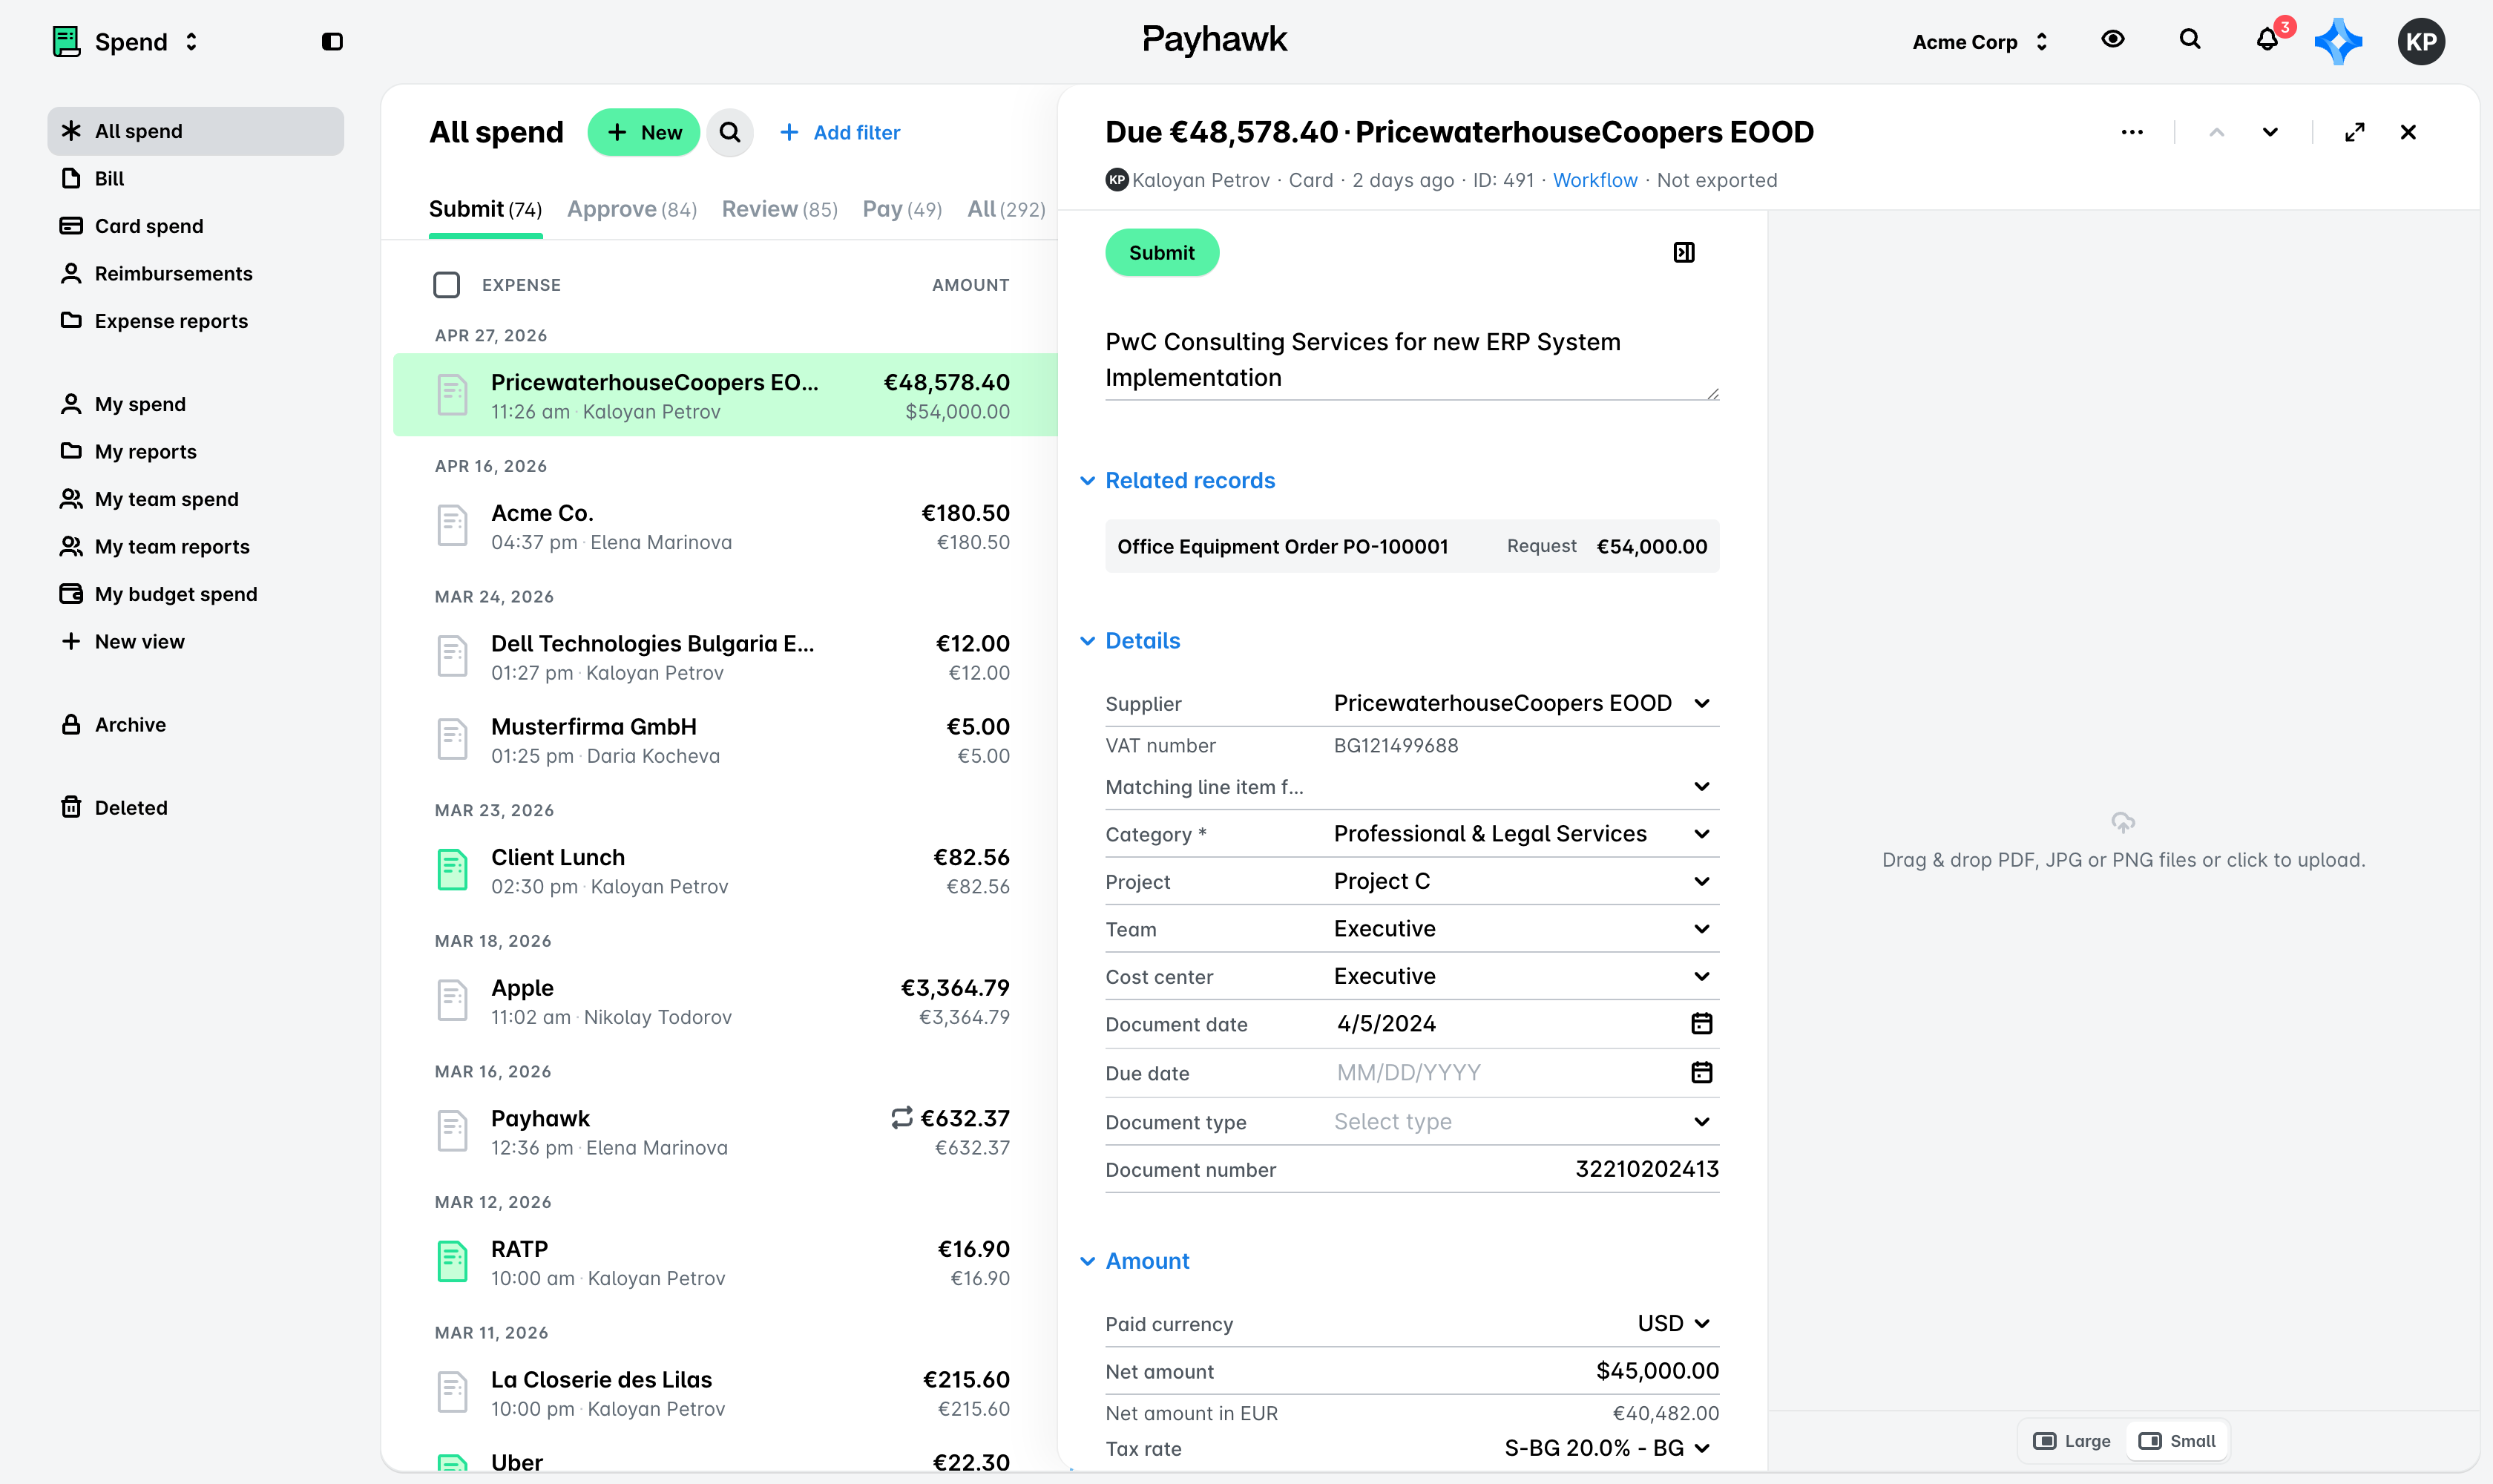Go to next expense with down chevron
Viewport: 2493px width, 1484px height.
pos(2270,132)
